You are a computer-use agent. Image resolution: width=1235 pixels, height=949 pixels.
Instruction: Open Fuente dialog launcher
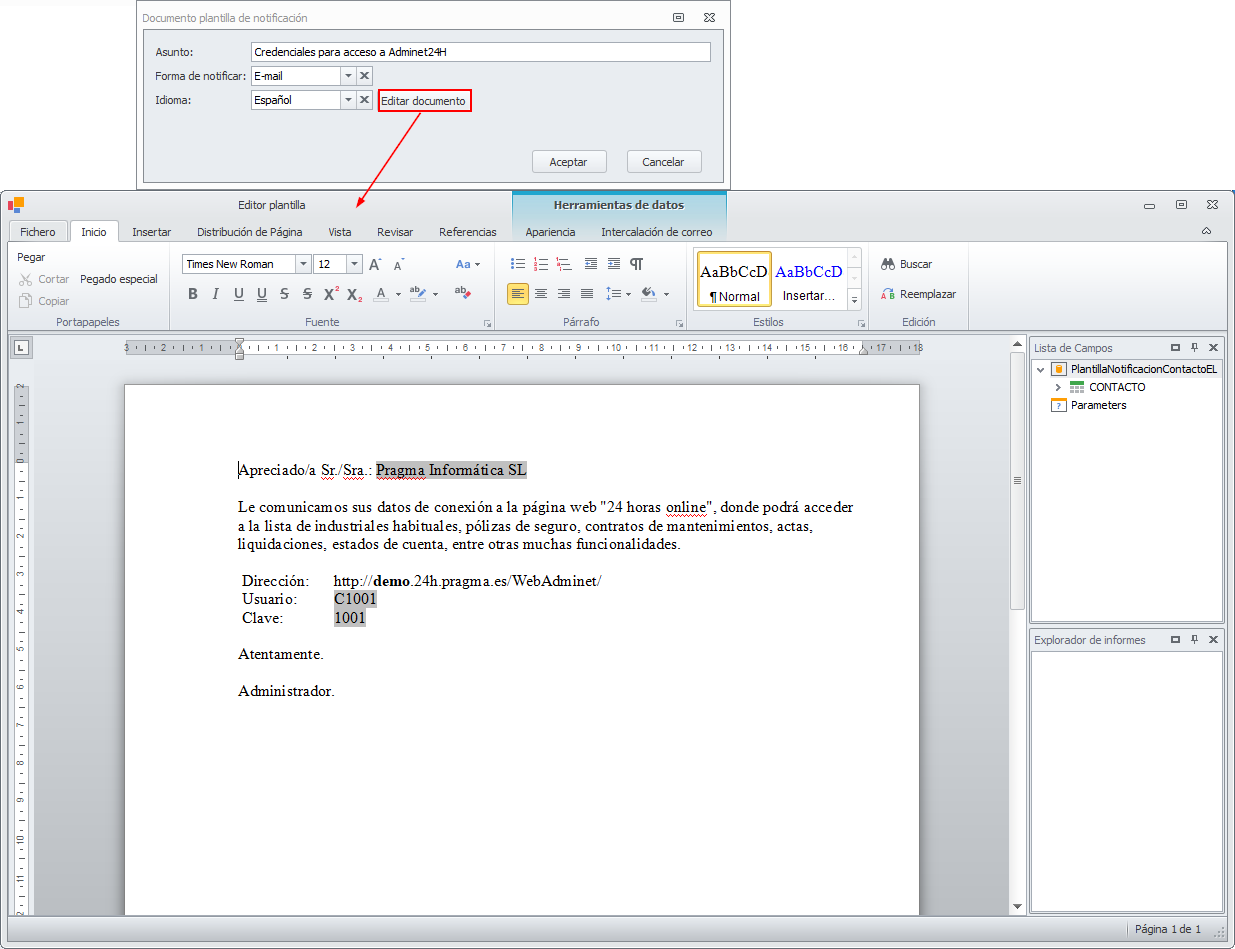click(488, 323)
